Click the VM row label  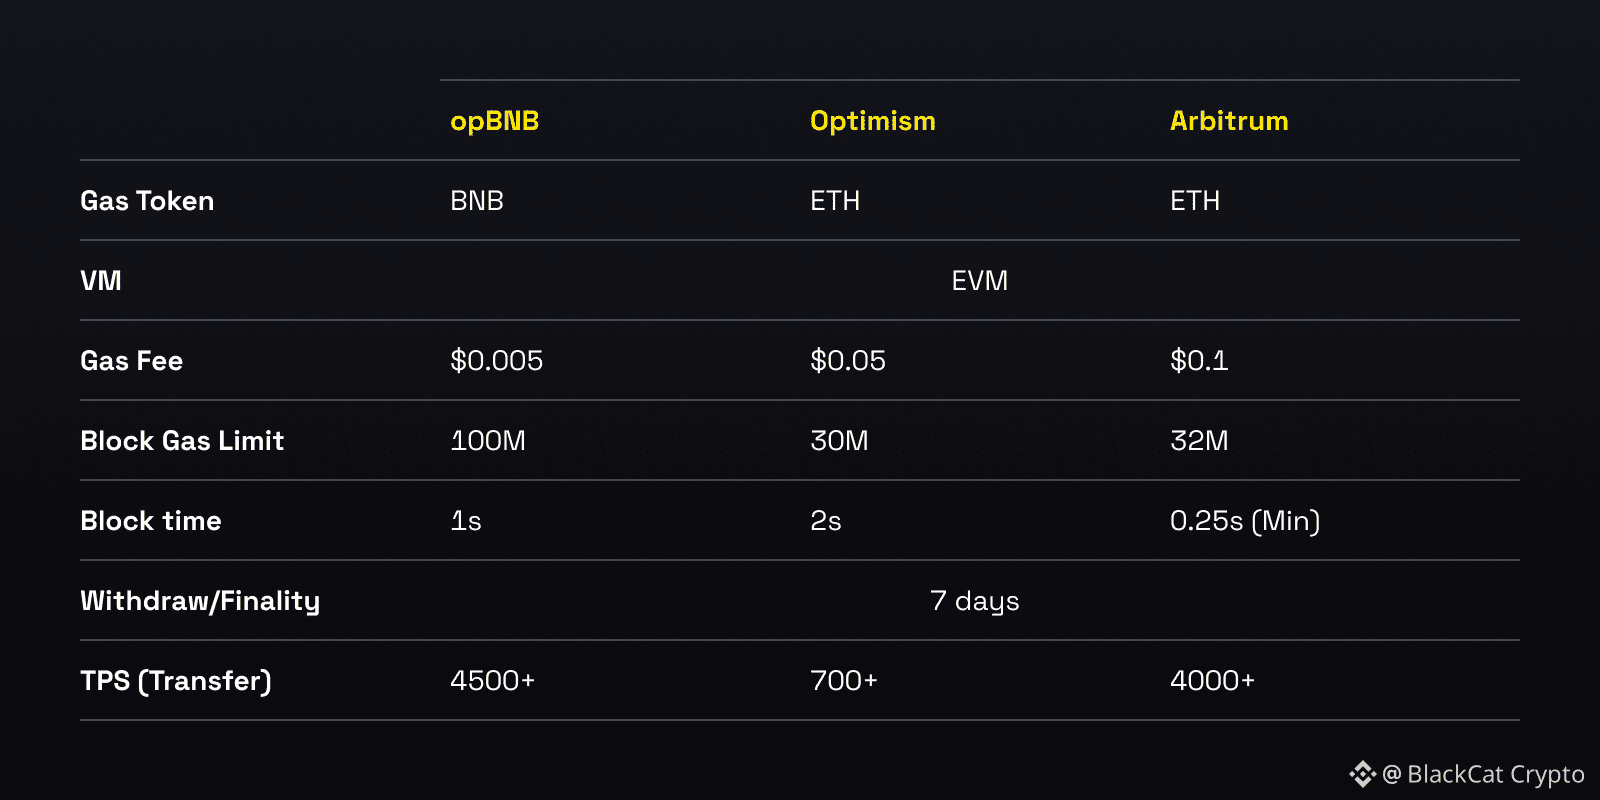[x=101, y=281]
